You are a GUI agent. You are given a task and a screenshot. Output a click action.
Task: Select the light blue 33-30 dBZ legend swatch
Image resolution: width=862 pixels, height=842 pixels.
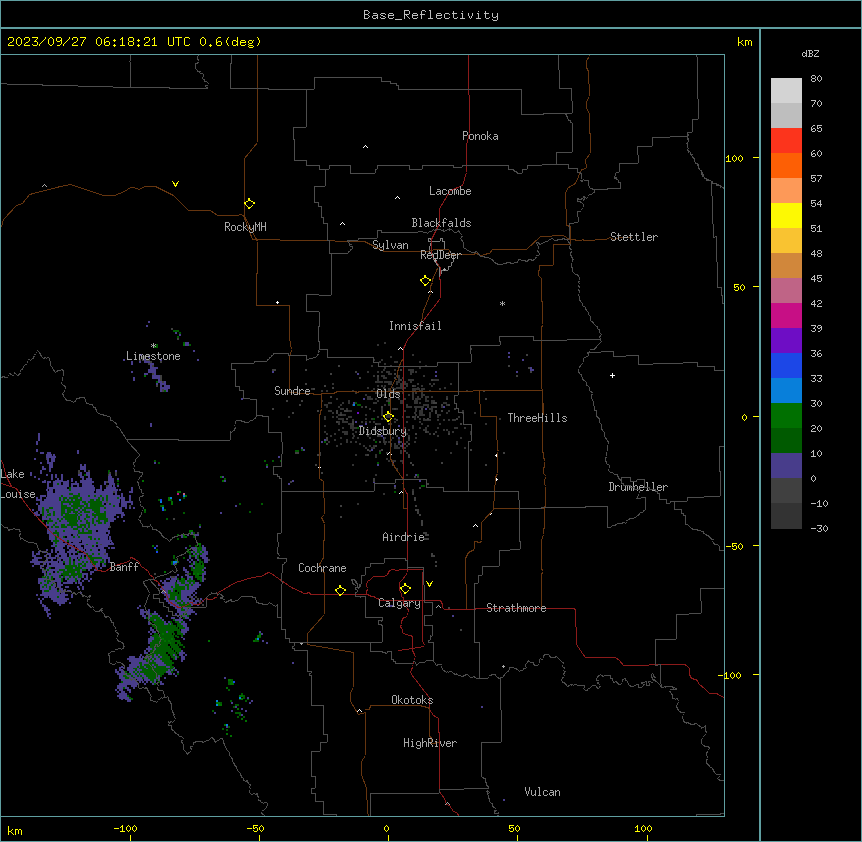coord(786,391)
